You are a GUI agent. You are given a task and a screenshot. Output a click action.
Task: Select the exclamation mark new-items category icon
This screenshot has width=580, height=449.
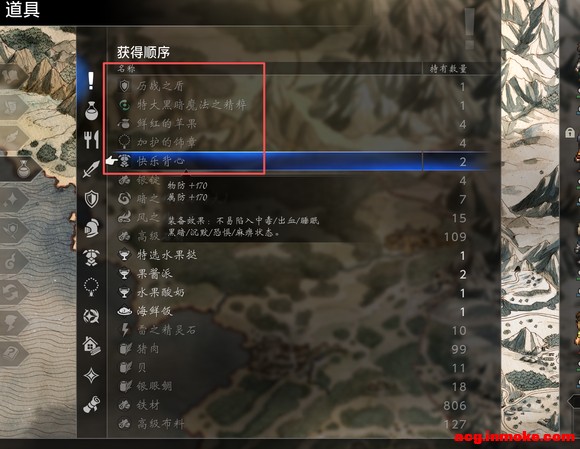tap(91, 80)
